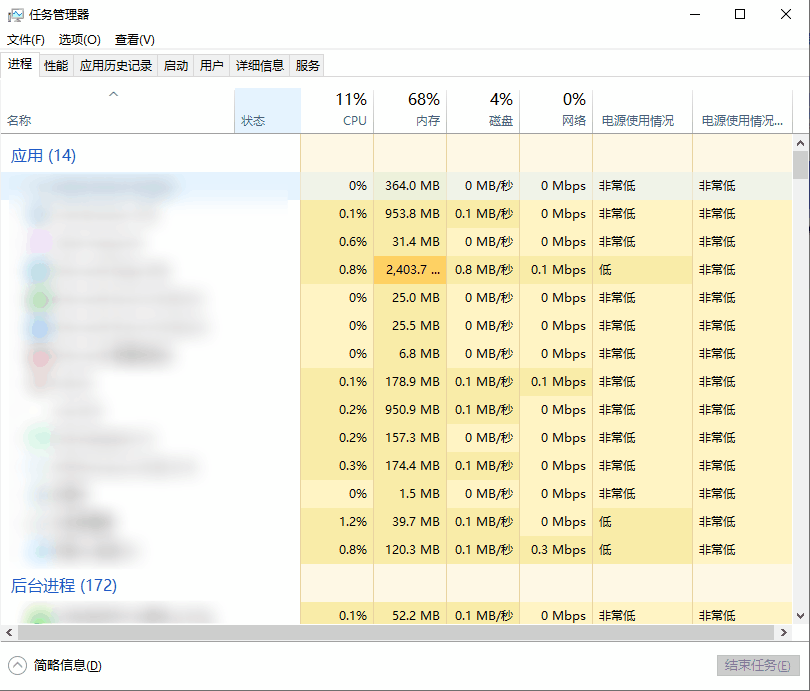
Task: Sort by the 内存 column header
Action: tap(410, 111)
